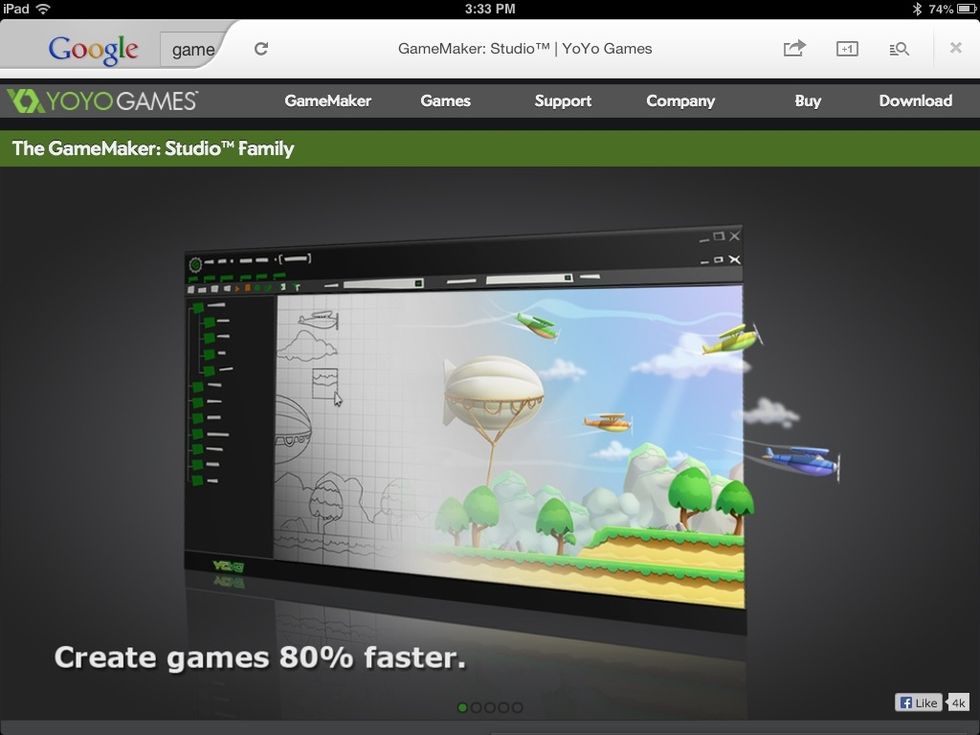Select the fourth carousel slide dot

click(504, 708)
